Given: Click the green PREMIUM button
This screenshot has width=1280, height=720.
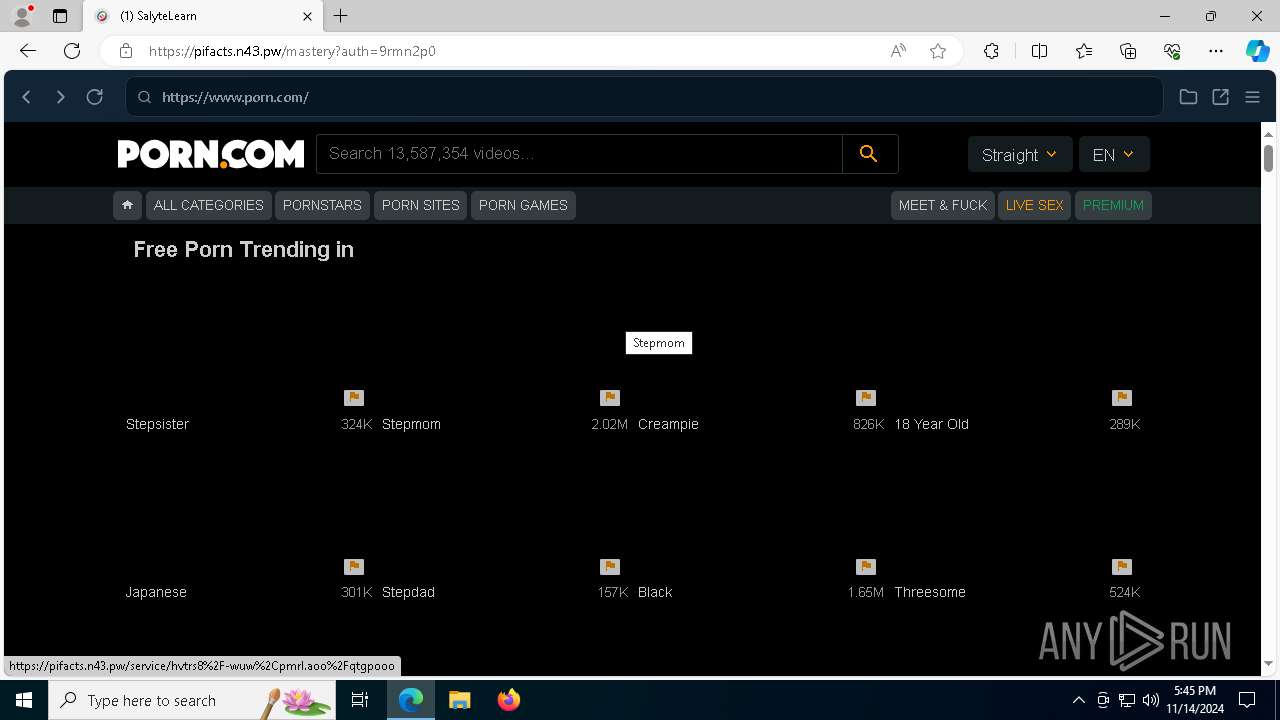Looking at the screenshot, I should click(x=1113, y=205).
